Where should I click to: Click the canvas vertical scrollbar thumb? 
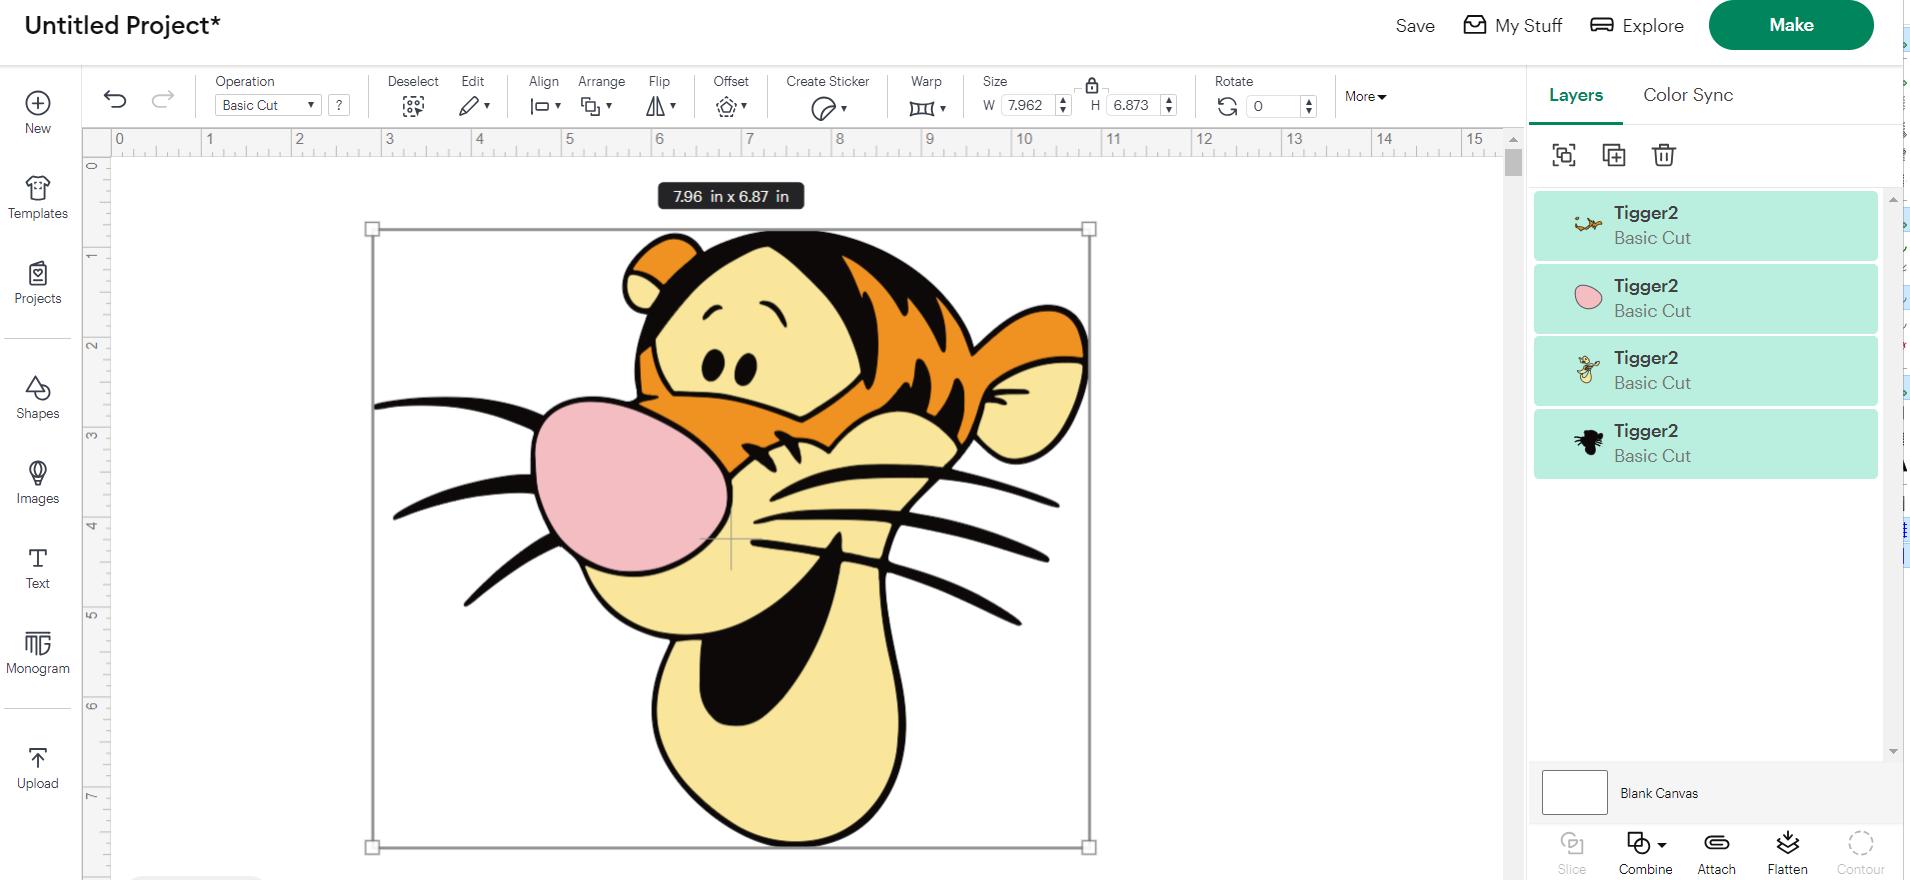[1513, 162]
